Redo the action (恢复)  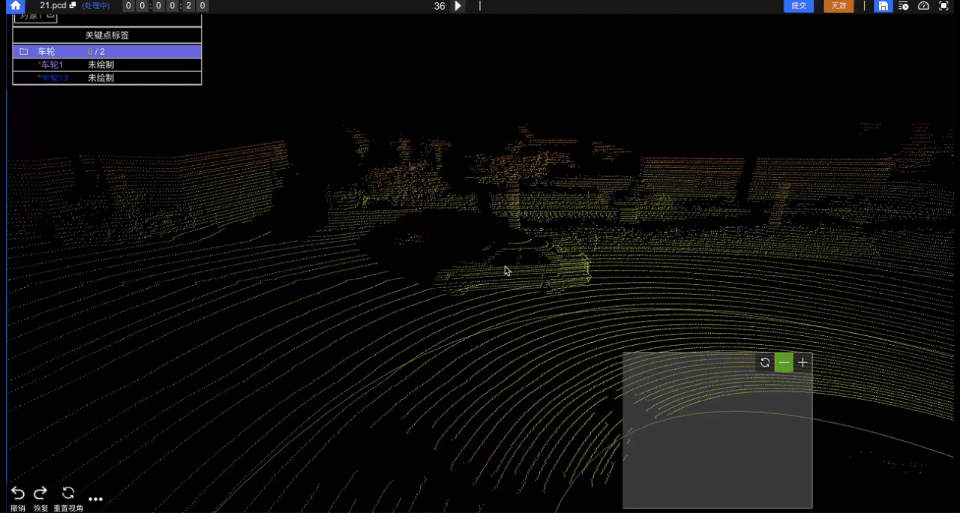(41, 493)
